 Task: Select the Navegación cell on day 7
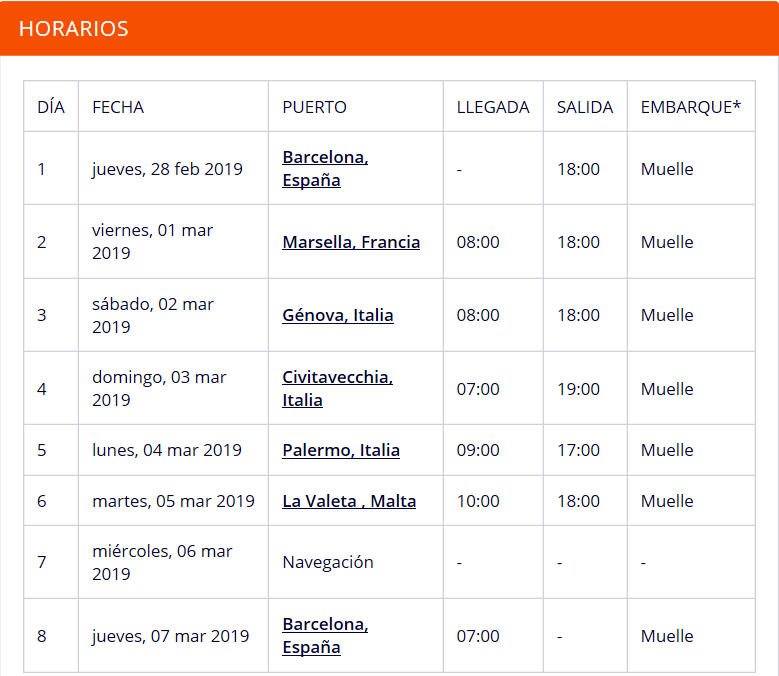pos(328,562)
